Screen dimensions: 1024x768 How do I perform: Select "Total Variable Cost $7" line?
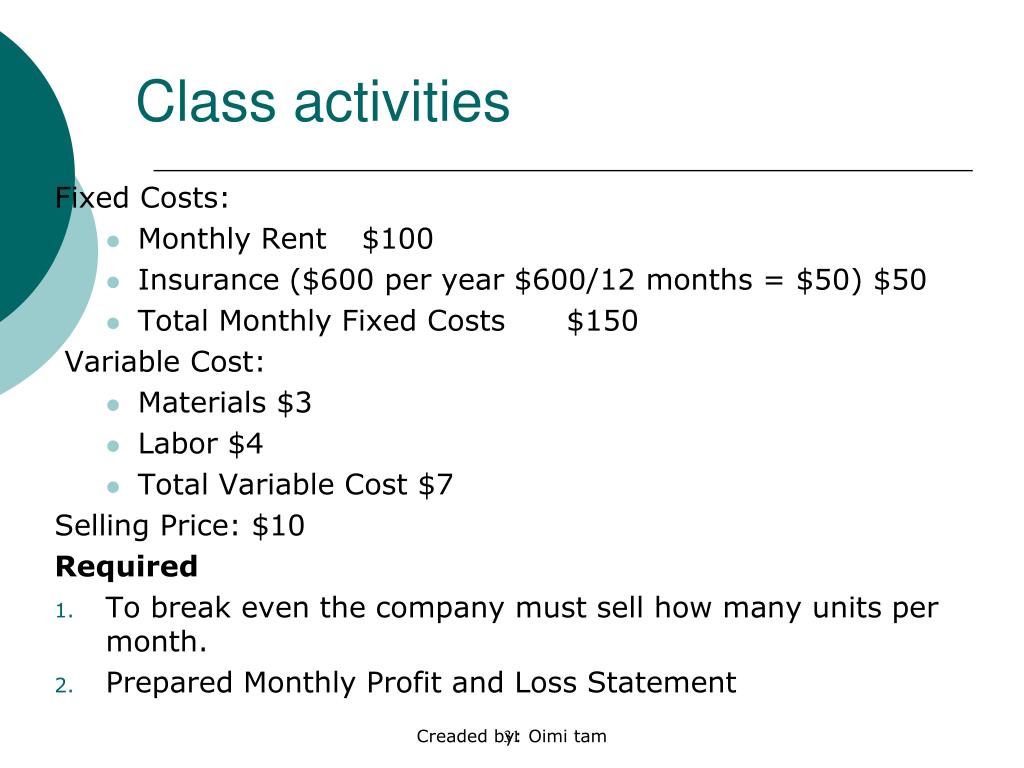[x=295, y=485]
